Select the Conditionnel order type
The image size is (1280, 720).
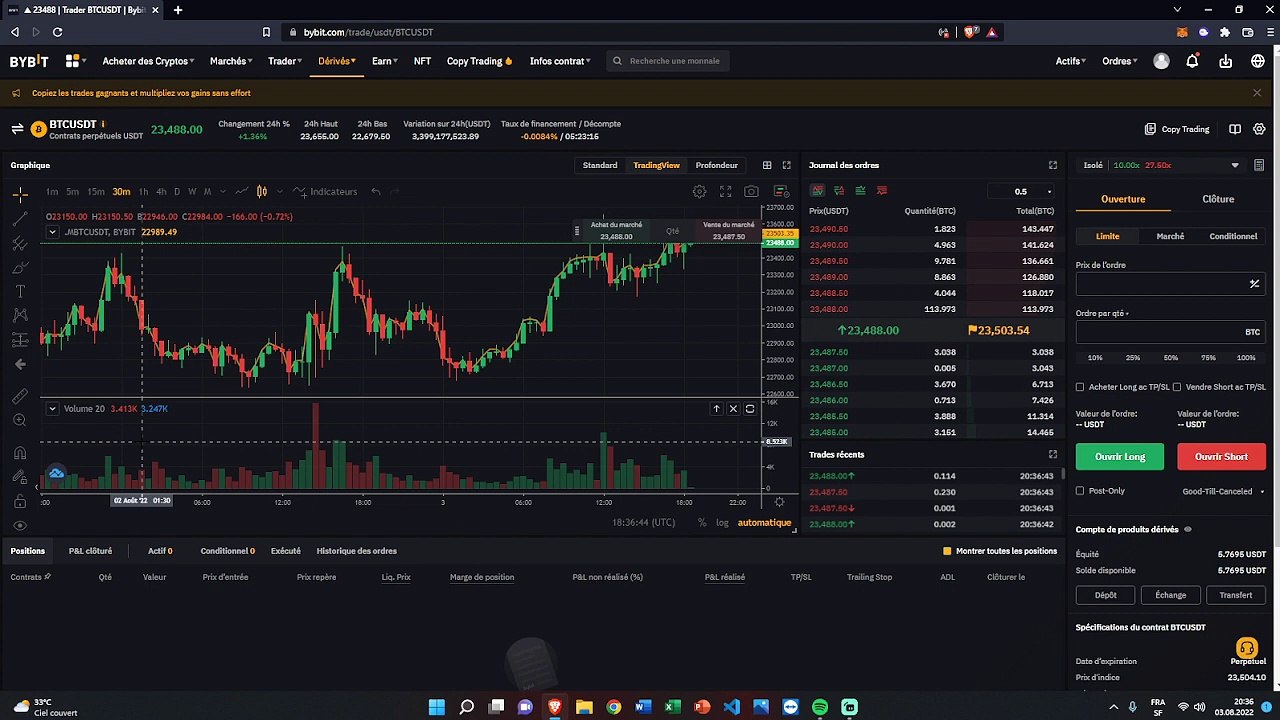[1233, 236]
